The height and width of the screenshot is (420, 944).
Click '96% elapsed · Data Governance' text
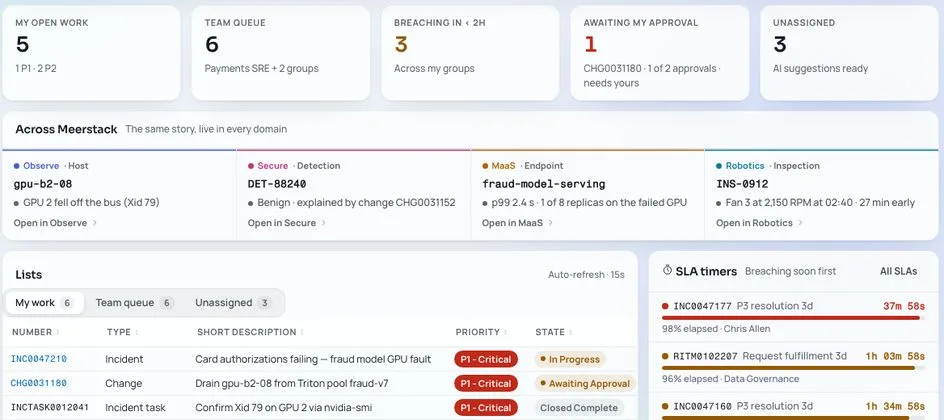[x=730, y=379]
